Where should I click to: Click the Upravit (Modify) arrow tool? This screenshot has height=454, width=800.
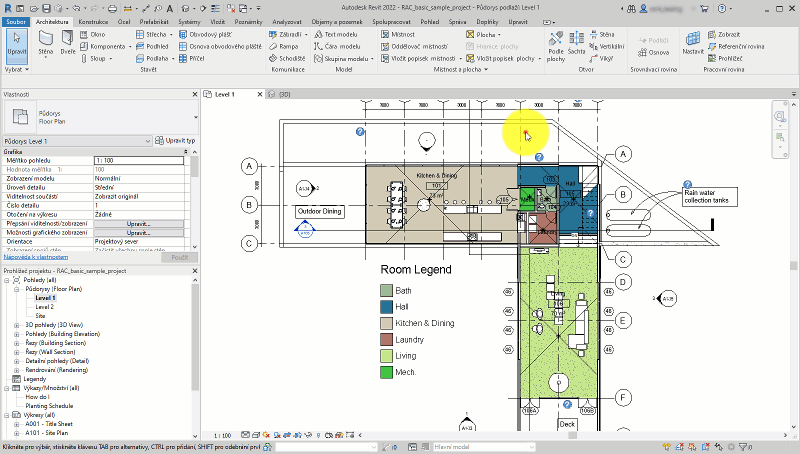click(x=17, y=44)
